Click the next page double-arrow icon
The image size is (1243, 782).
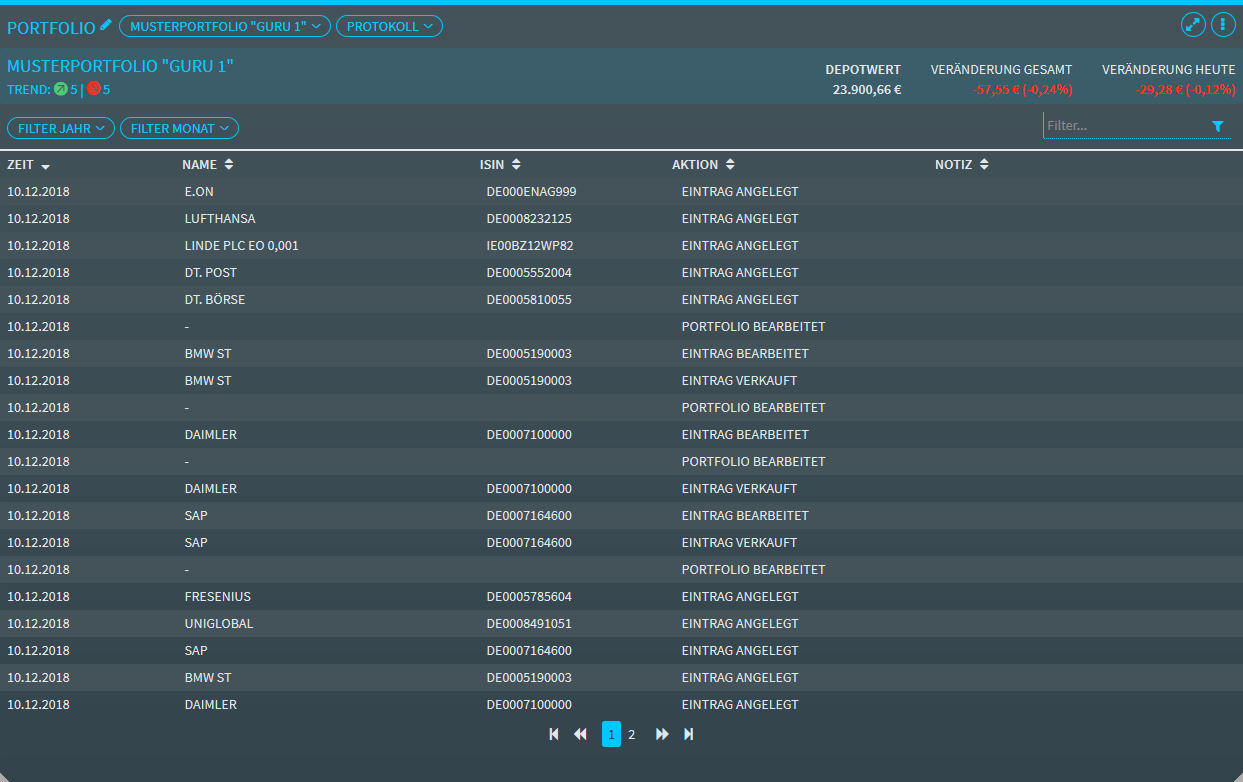[x=662, y=734]
